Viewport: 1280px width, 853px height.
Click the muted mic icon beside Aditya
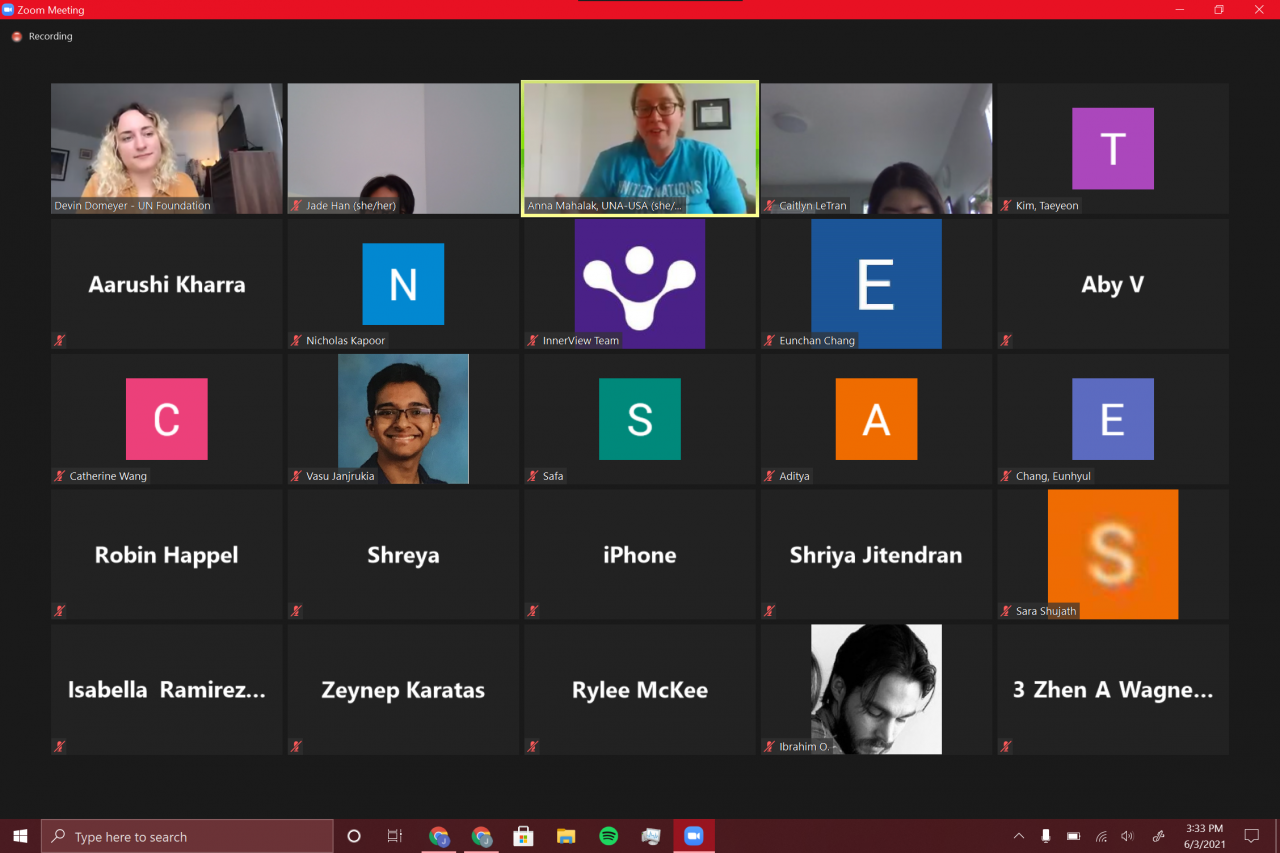pos(769,476)
